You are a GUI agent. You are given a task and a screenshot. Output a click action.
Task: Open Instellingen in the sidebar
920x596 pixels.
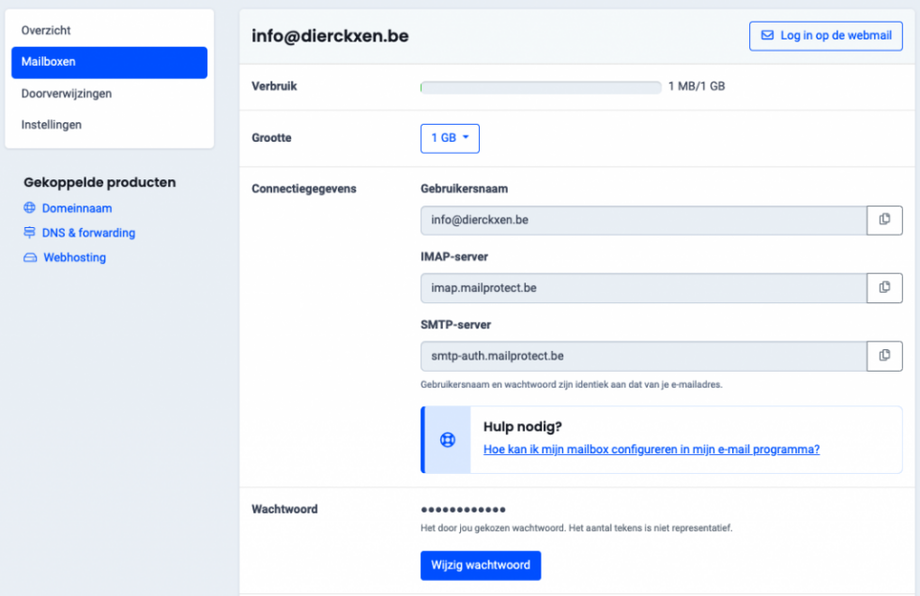click(109, 124)
